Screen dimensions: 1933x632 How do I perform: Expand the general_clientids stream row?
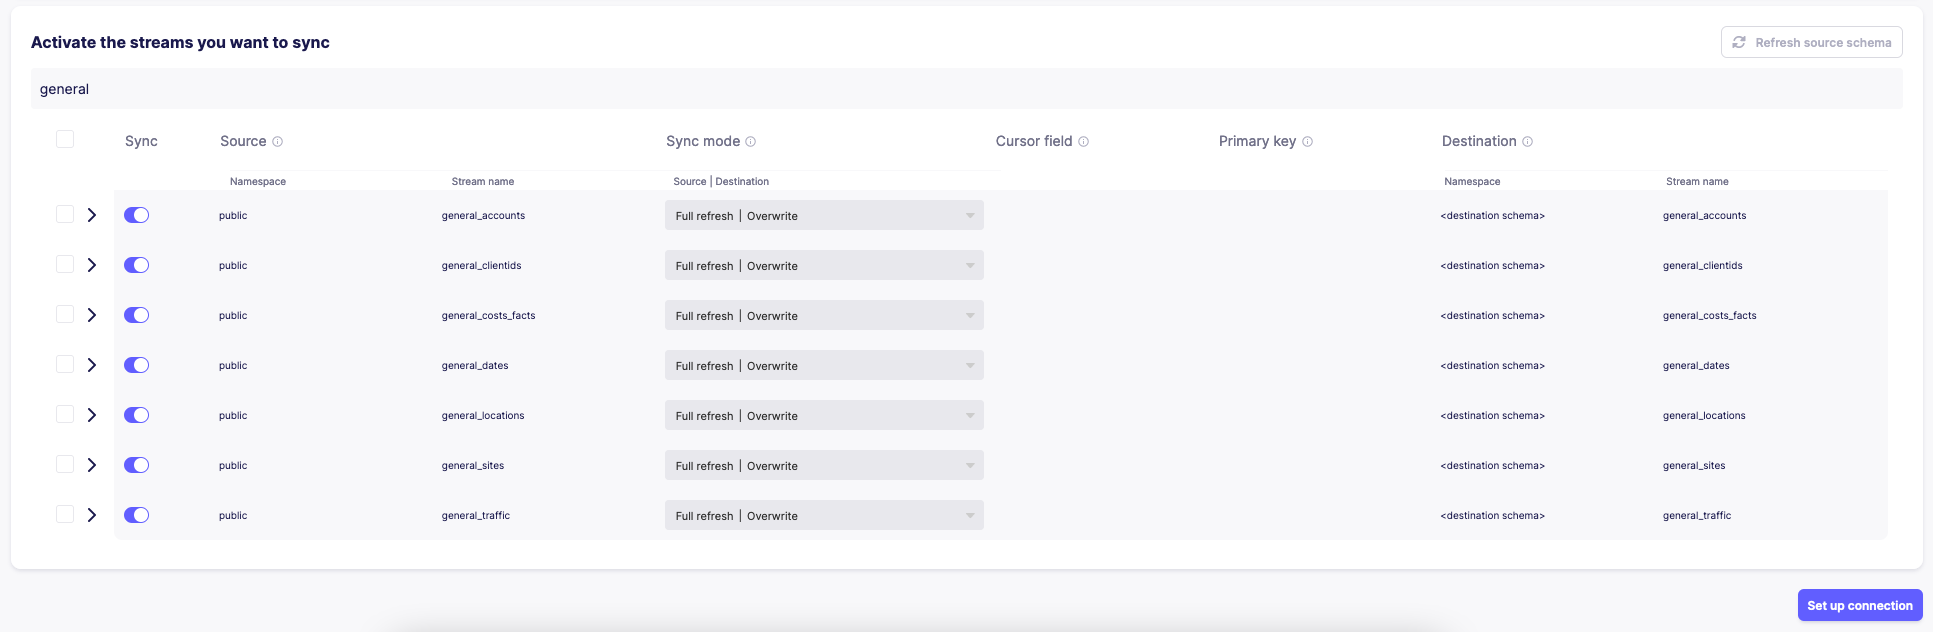click(x=92, y=265)
